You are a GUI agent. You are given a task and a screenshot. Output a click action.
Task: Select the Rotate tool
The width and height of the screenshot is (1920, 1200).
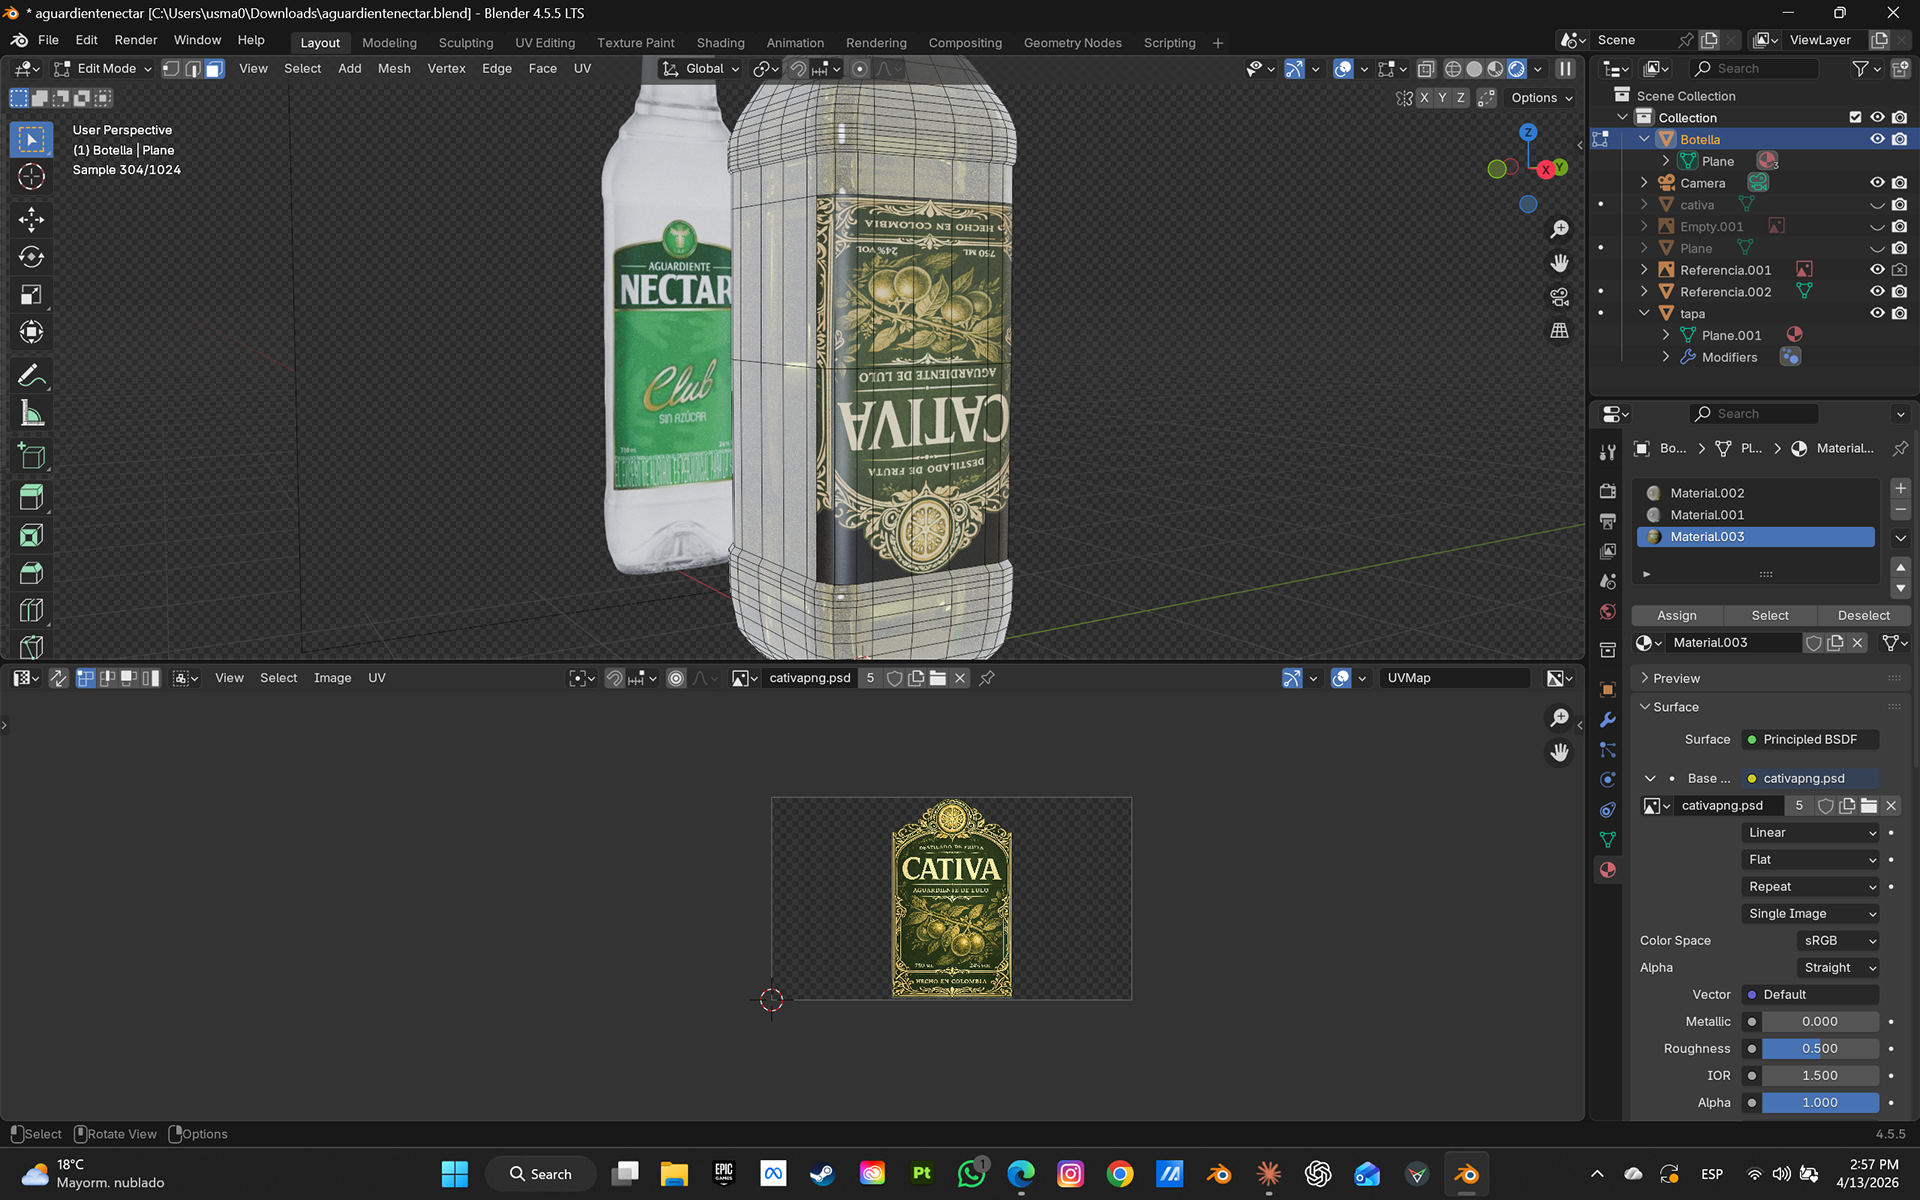coord(31,257)
